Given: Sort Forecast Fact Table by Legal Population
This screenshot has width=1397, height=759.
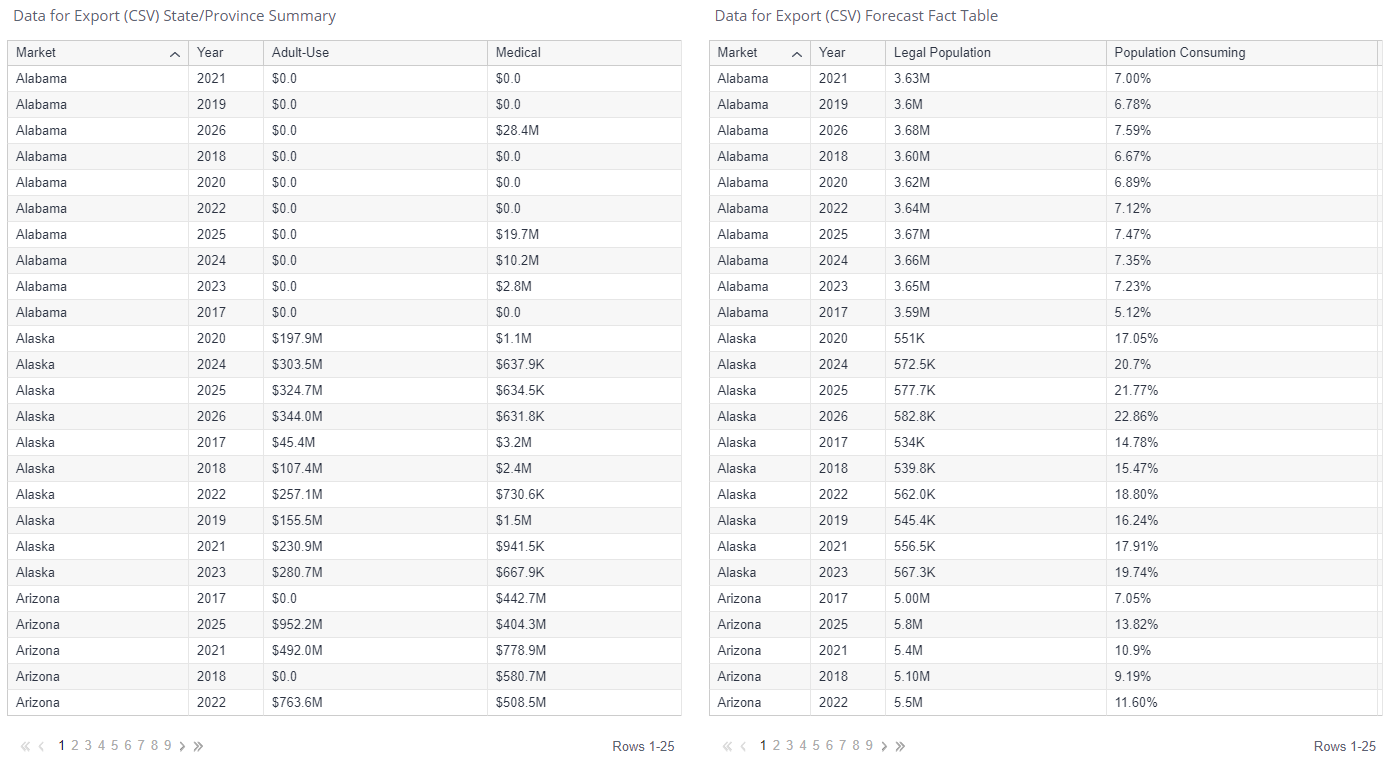Looking at the screenshot, I should 942,53.
